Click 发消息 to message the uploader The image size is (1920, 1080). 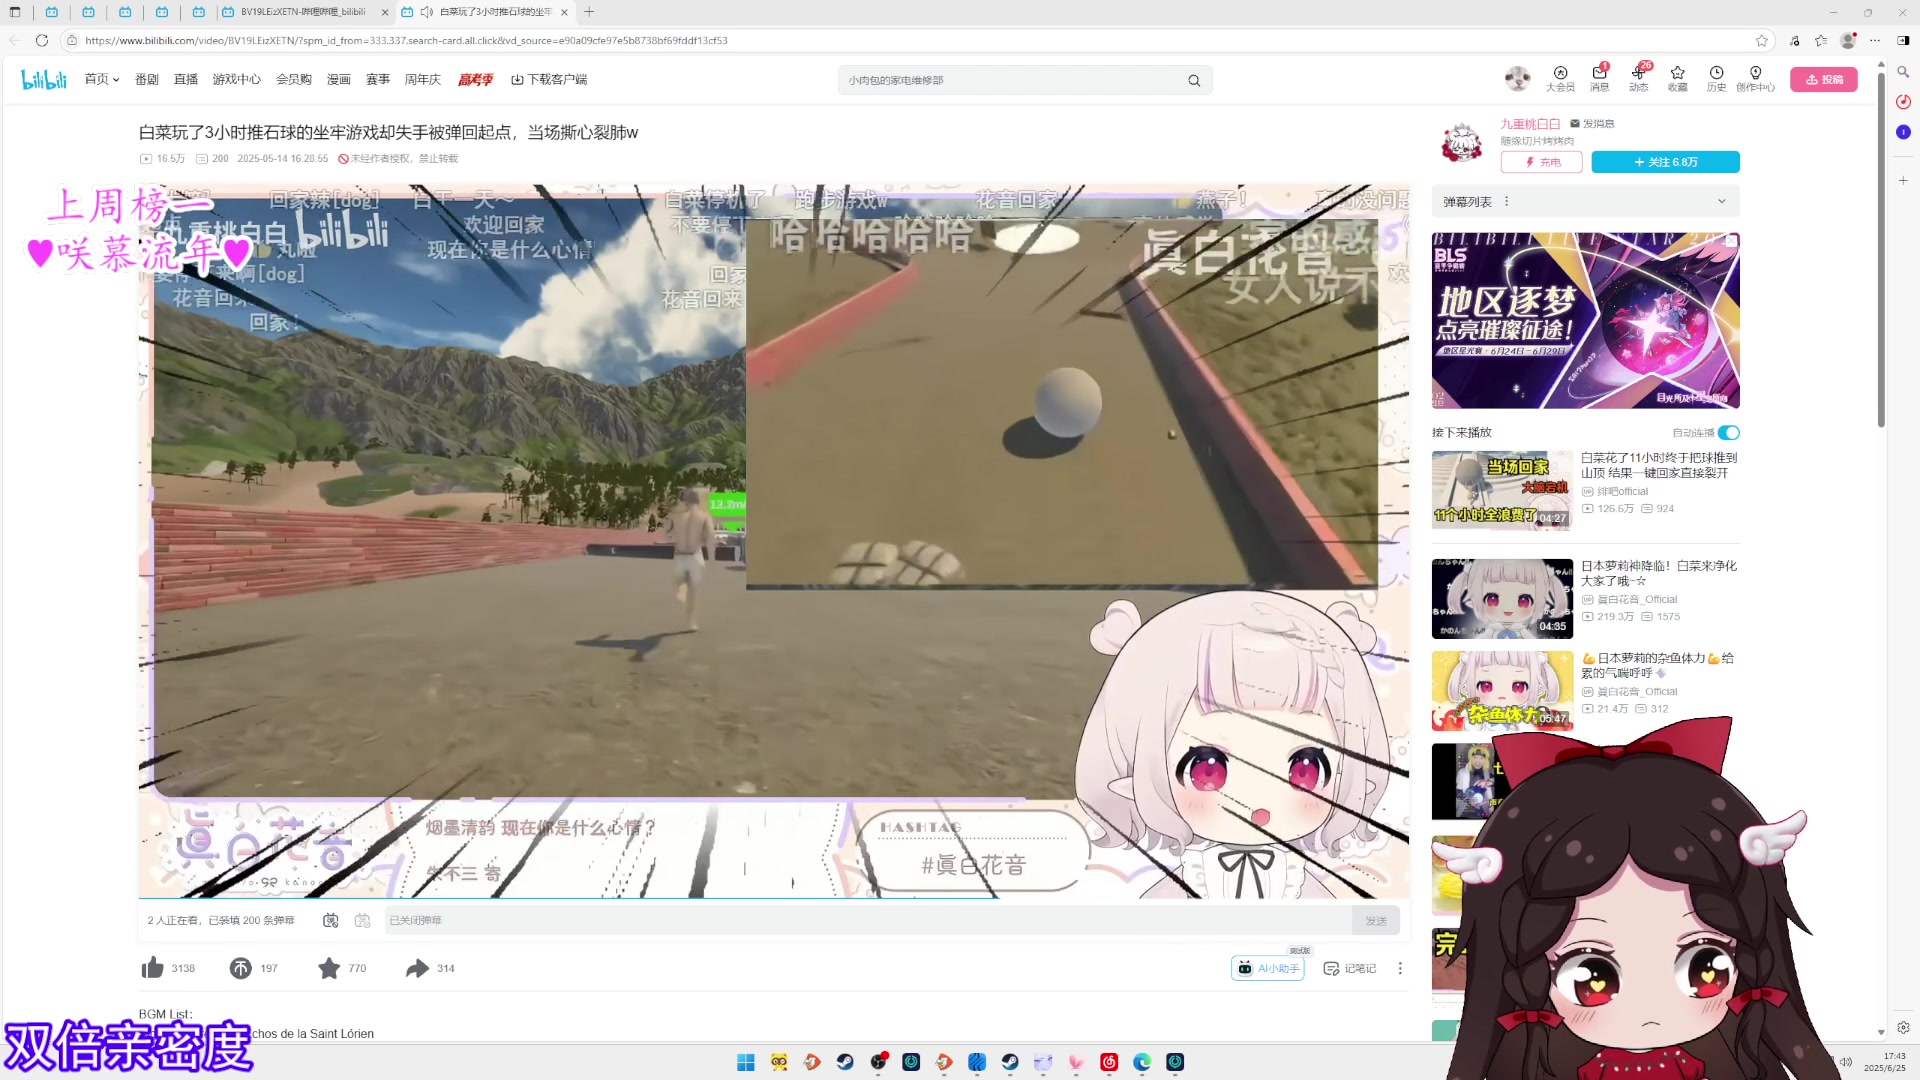click(1593, 124)
